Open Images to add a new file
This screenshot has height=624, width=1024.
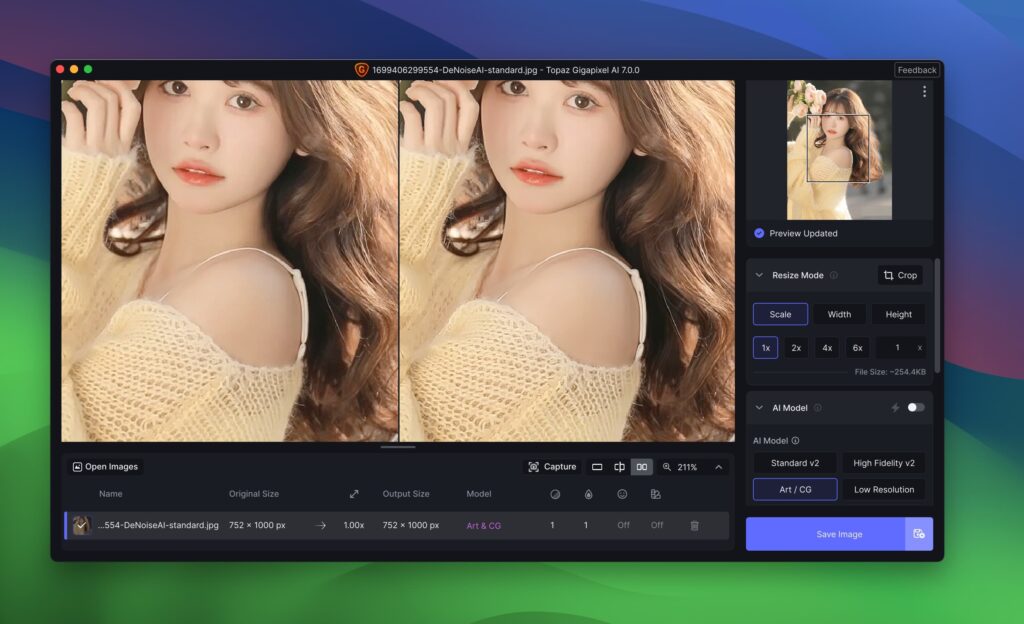click(104, 466)
